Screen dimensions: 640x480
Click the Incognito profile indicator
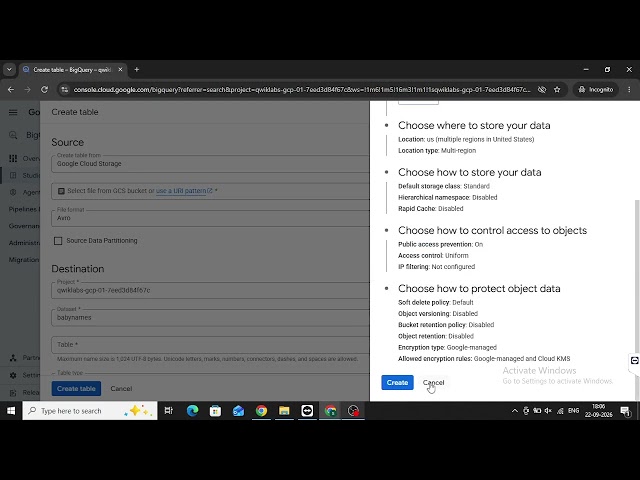pyautogui.click(x=596, y=89)
